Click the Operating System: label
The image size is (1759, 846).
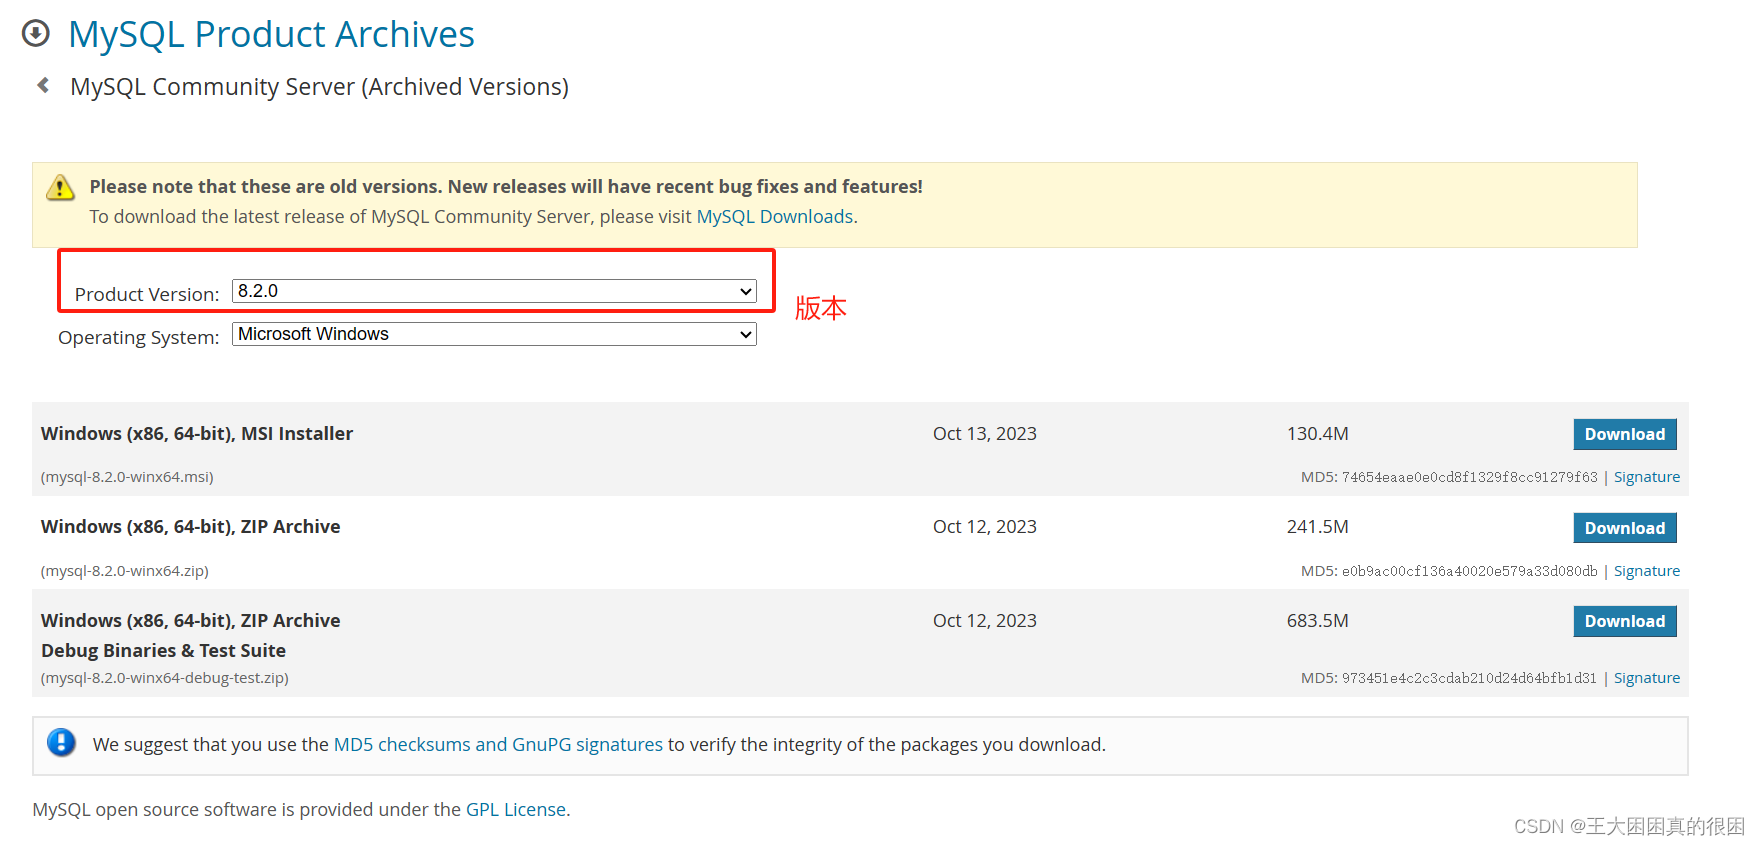[139, 338]
